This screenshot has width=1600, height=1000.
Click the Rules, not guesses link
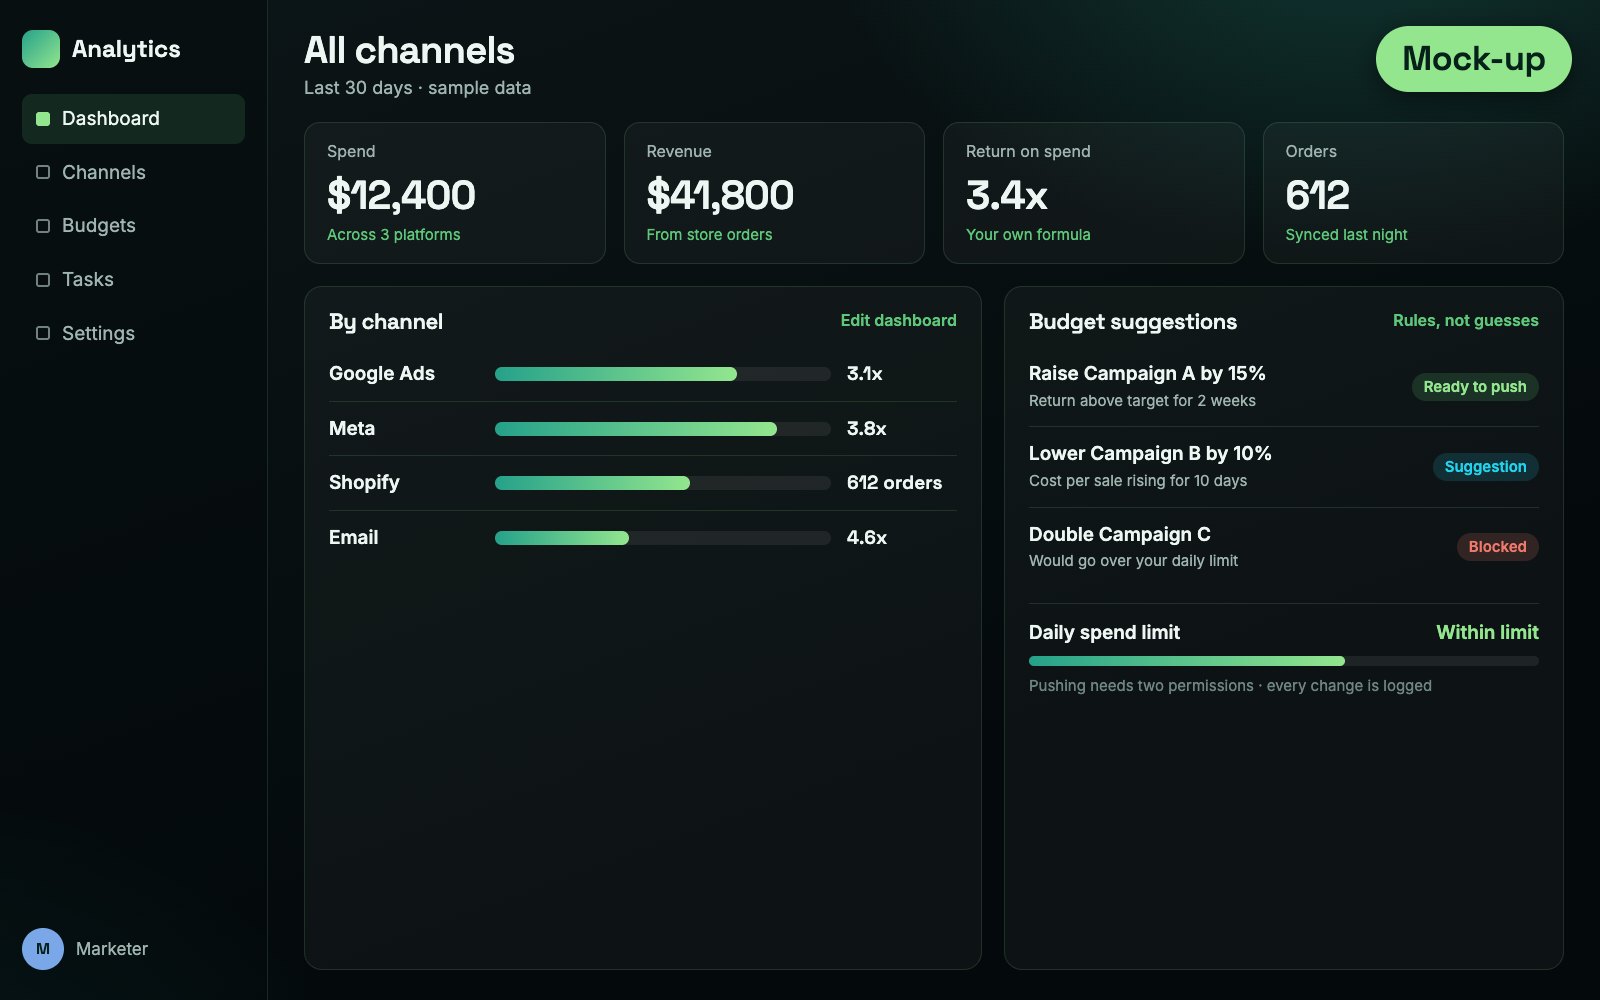(1465, 320)
